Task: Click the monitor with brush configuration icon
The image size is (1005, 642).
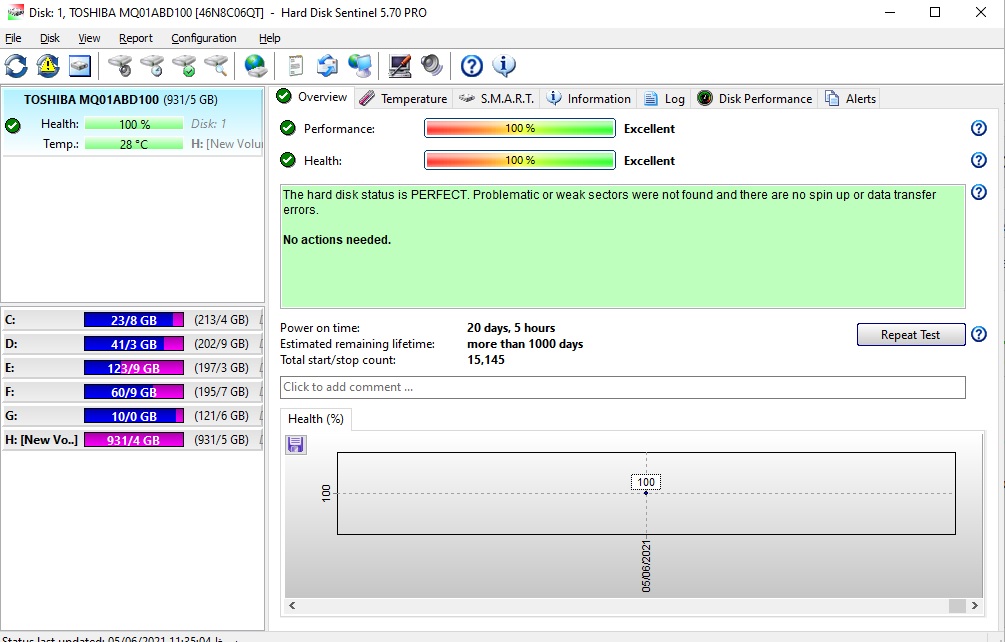Action: (x=400, y=65)
